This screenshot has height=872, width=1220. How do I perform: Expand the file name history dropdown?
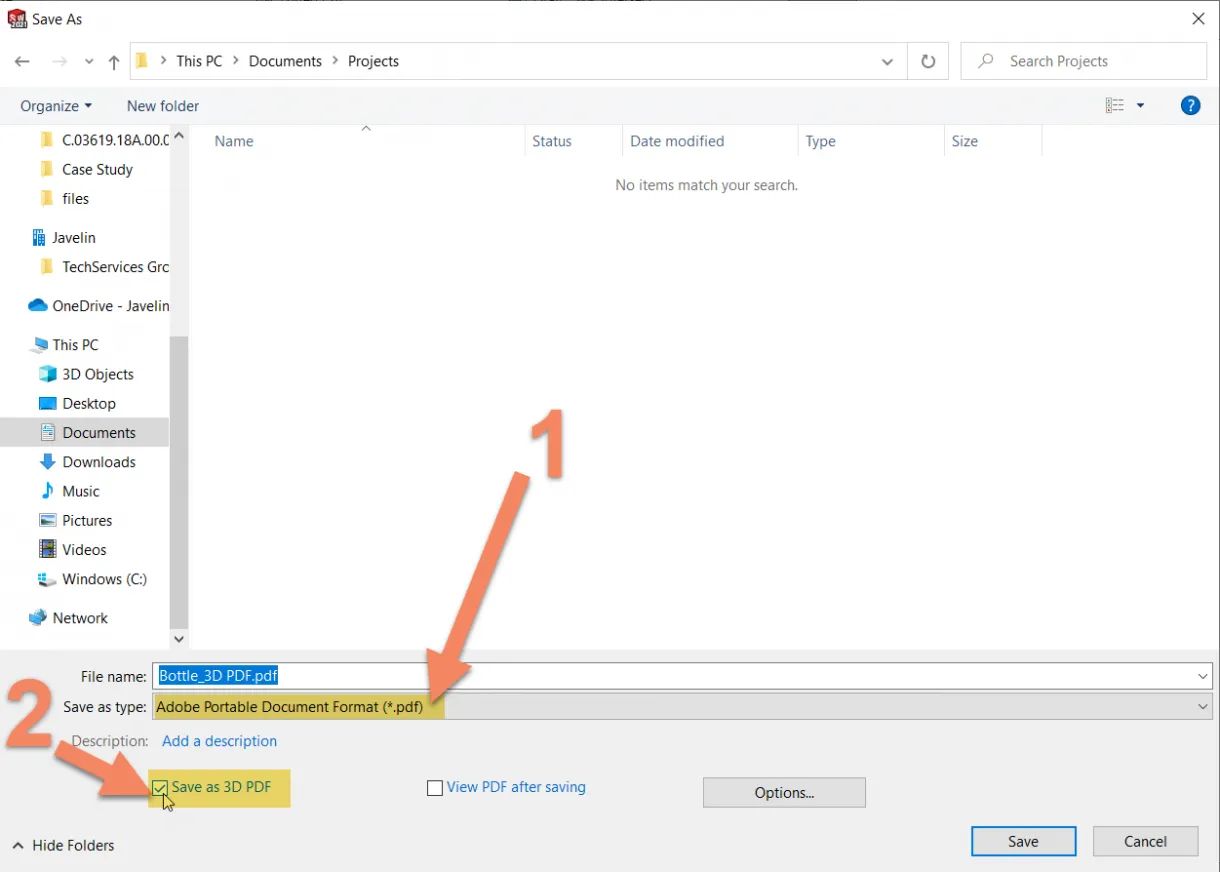pos(1201,676)
